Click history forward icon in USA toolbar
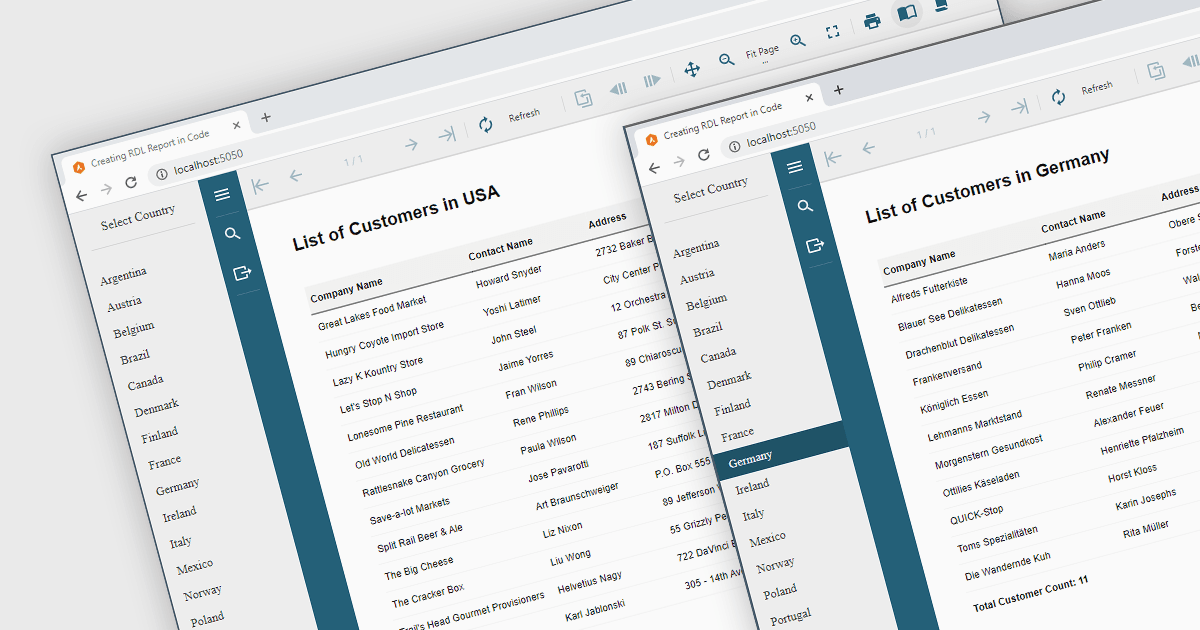The height and width of the screenshot is (630, 1200). [x=653, y=79]
